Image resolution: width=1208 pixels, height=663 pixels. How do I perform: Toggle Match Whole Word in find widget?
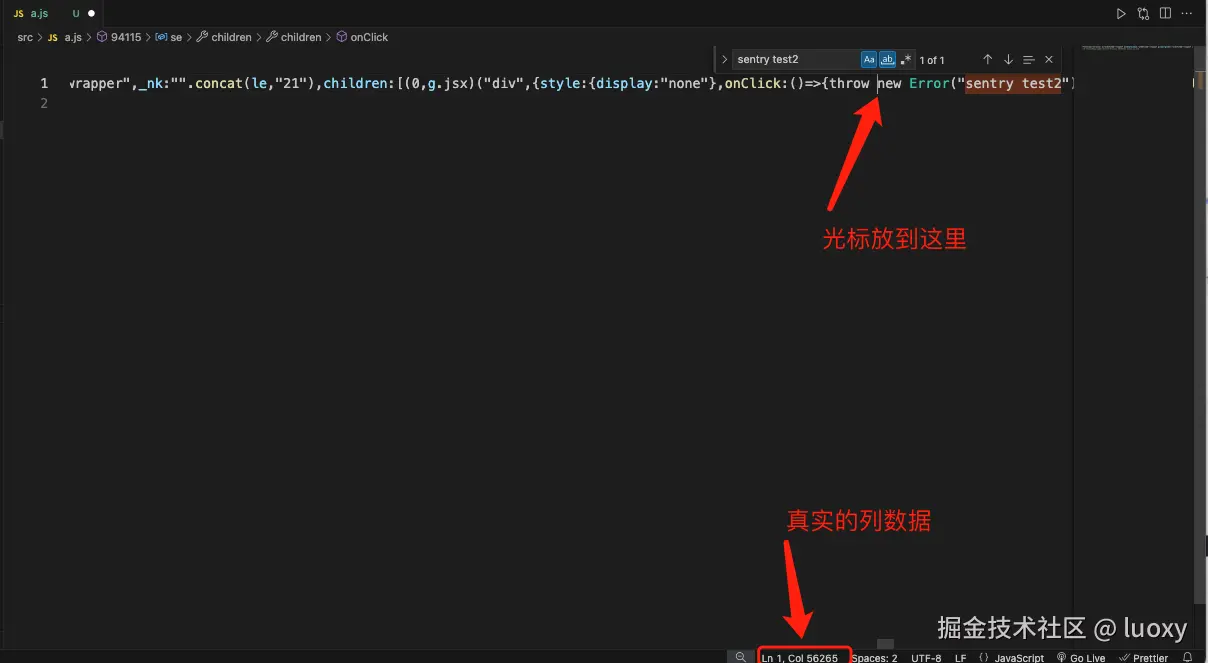click(x=887, y=60)
